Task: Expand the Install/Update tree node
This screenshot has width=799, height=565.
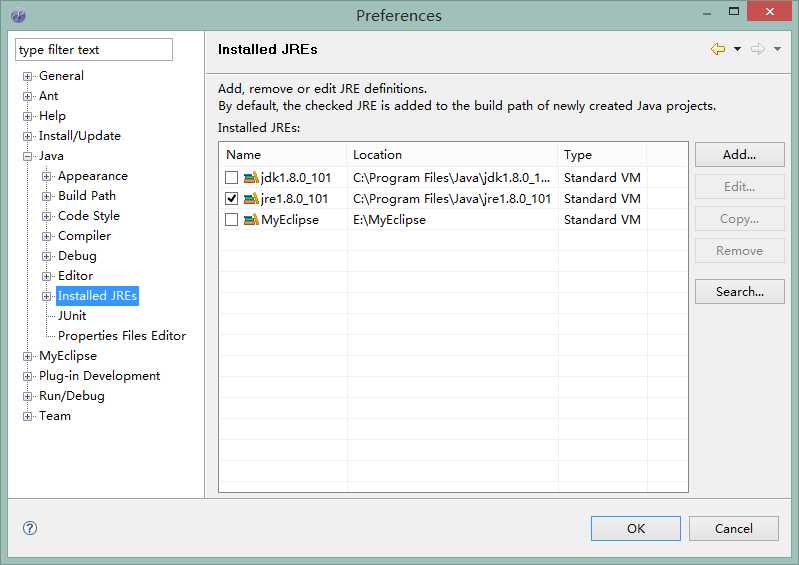Action: tap(28, 137)
